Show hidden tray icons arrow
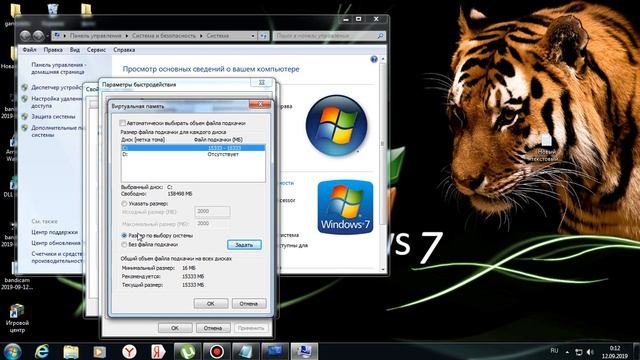The width and height of the screenshot is (640, 360). [x=567, y=352]
